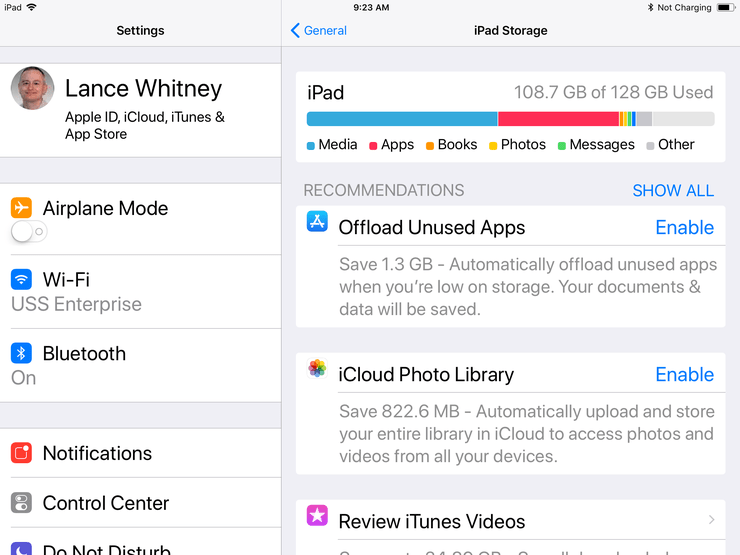The height and width of the screenshot is (555, 740).
Task: Tap the pink star iTunes Videos icon
Action: [317, 515]
